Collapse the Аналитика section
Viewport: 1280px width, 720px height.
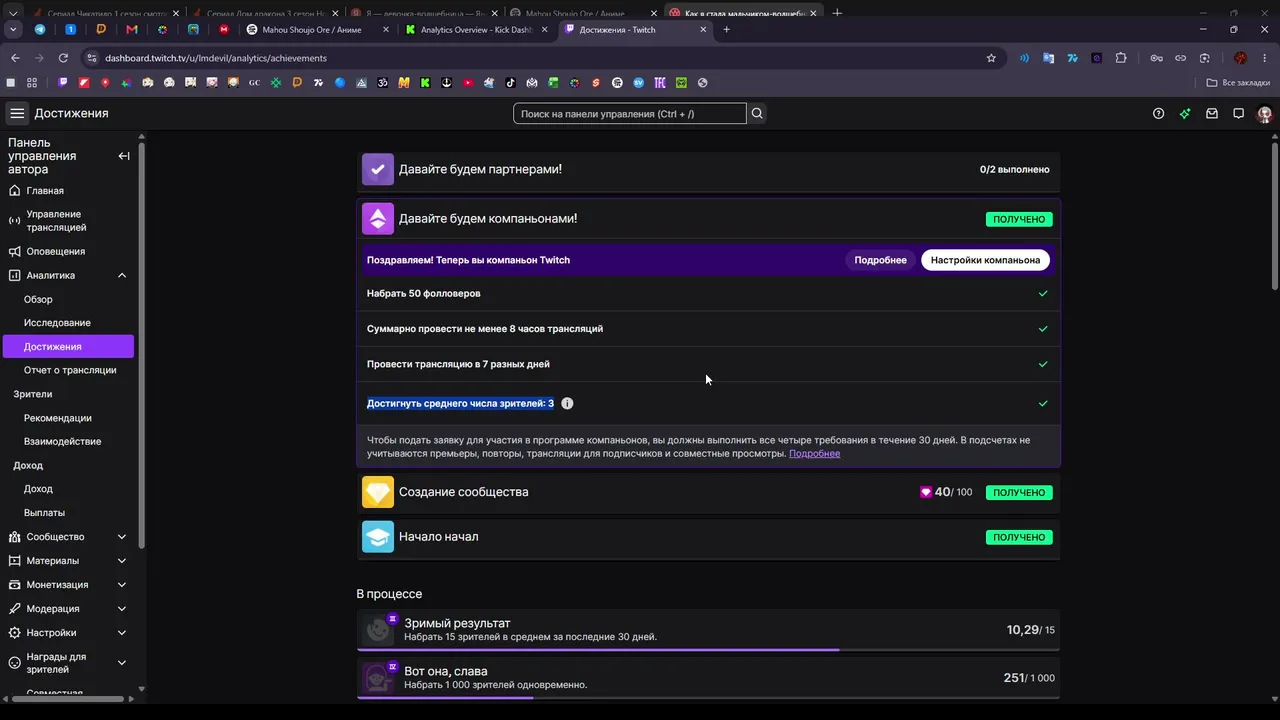point(122,276)
